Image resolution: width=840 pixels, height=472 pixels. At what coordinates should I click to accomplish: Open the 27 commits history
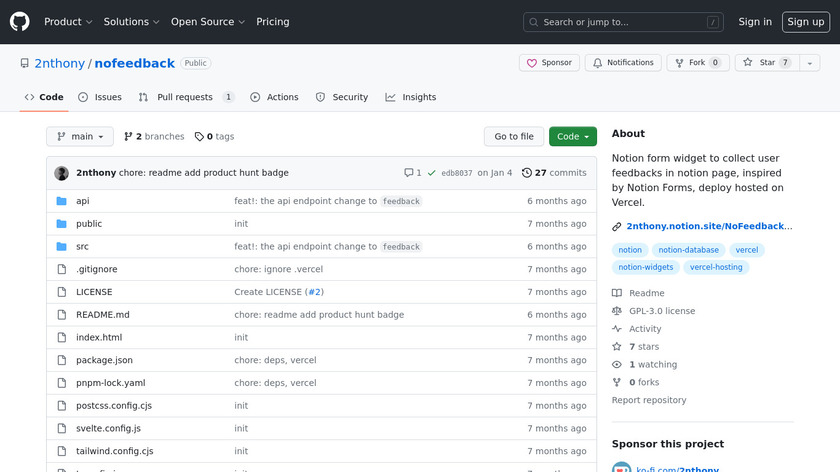554,173
